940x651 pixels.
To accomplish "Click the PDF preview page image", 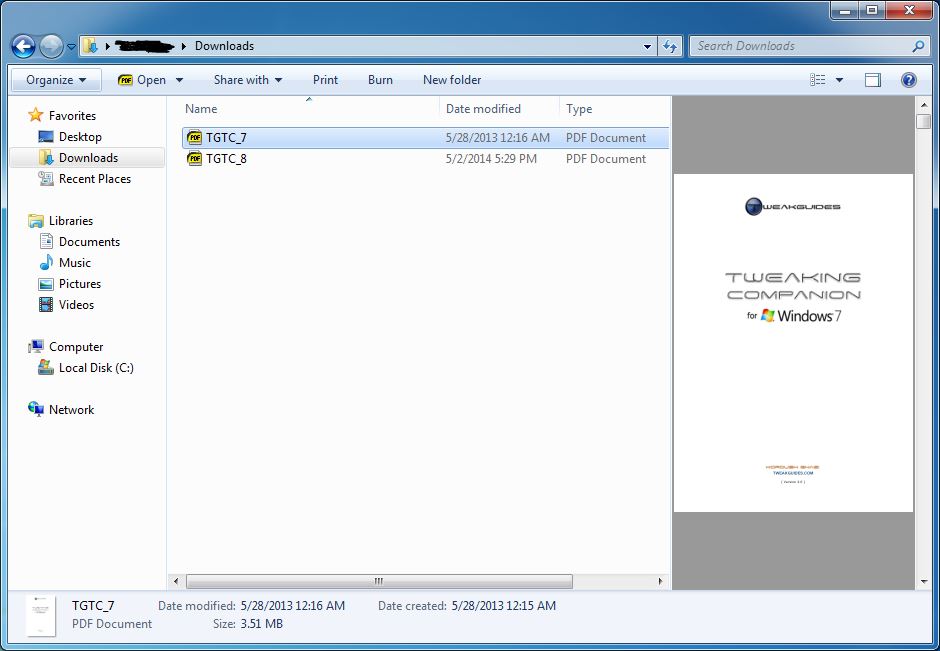I will (793, 343).
